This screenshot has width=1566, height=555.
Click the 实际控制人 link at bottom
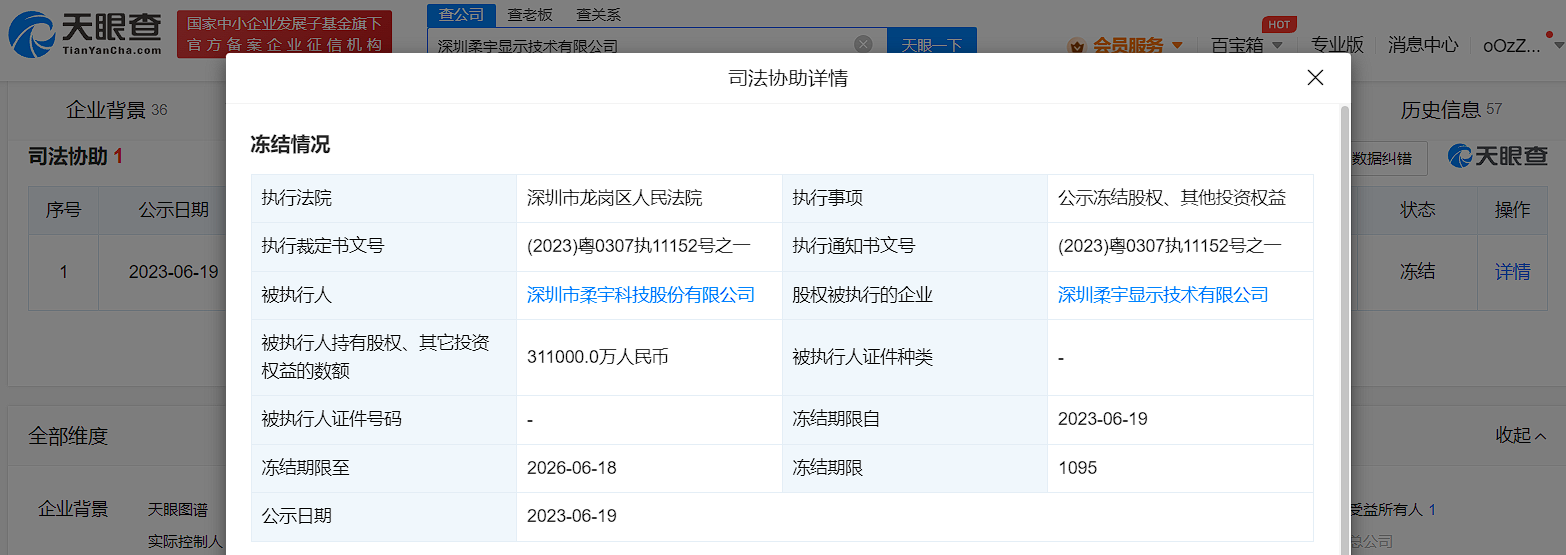click(185, 541)
